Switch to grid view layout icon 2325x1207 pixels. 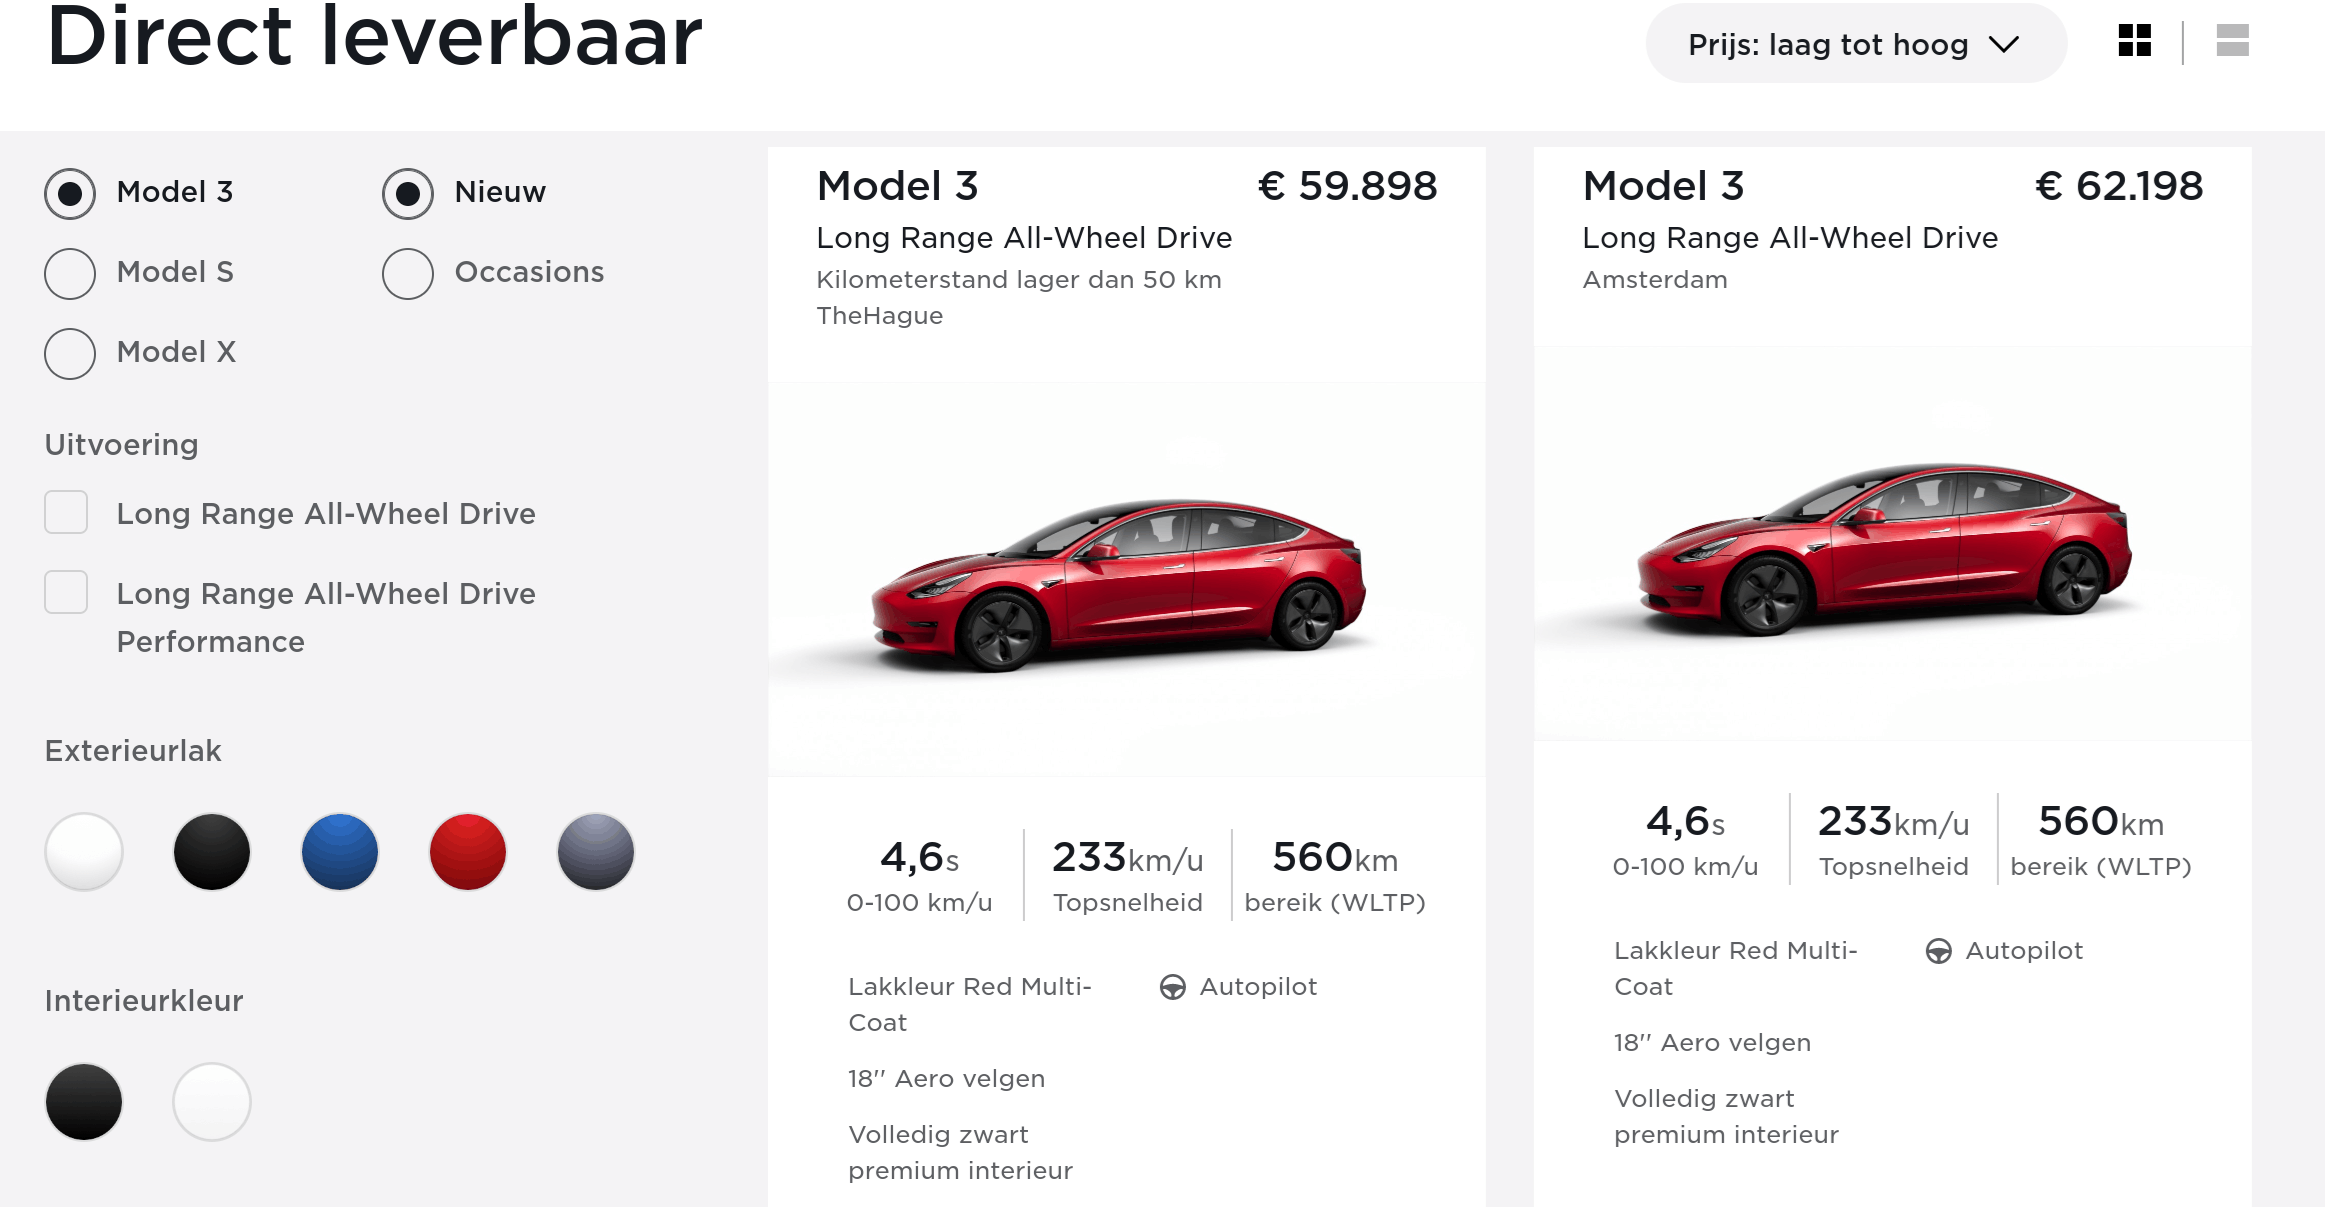[x=2134, y=41]
